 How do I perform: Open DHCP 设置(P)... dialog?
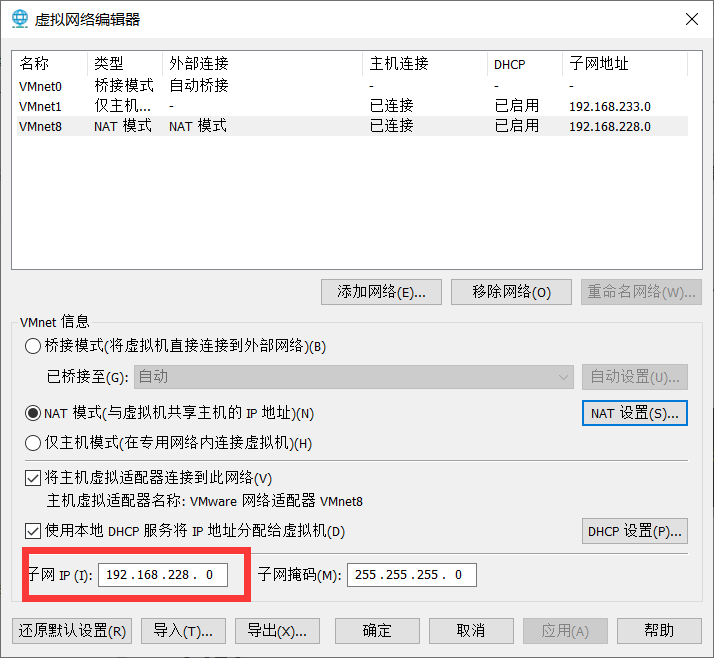pos(635,531)
